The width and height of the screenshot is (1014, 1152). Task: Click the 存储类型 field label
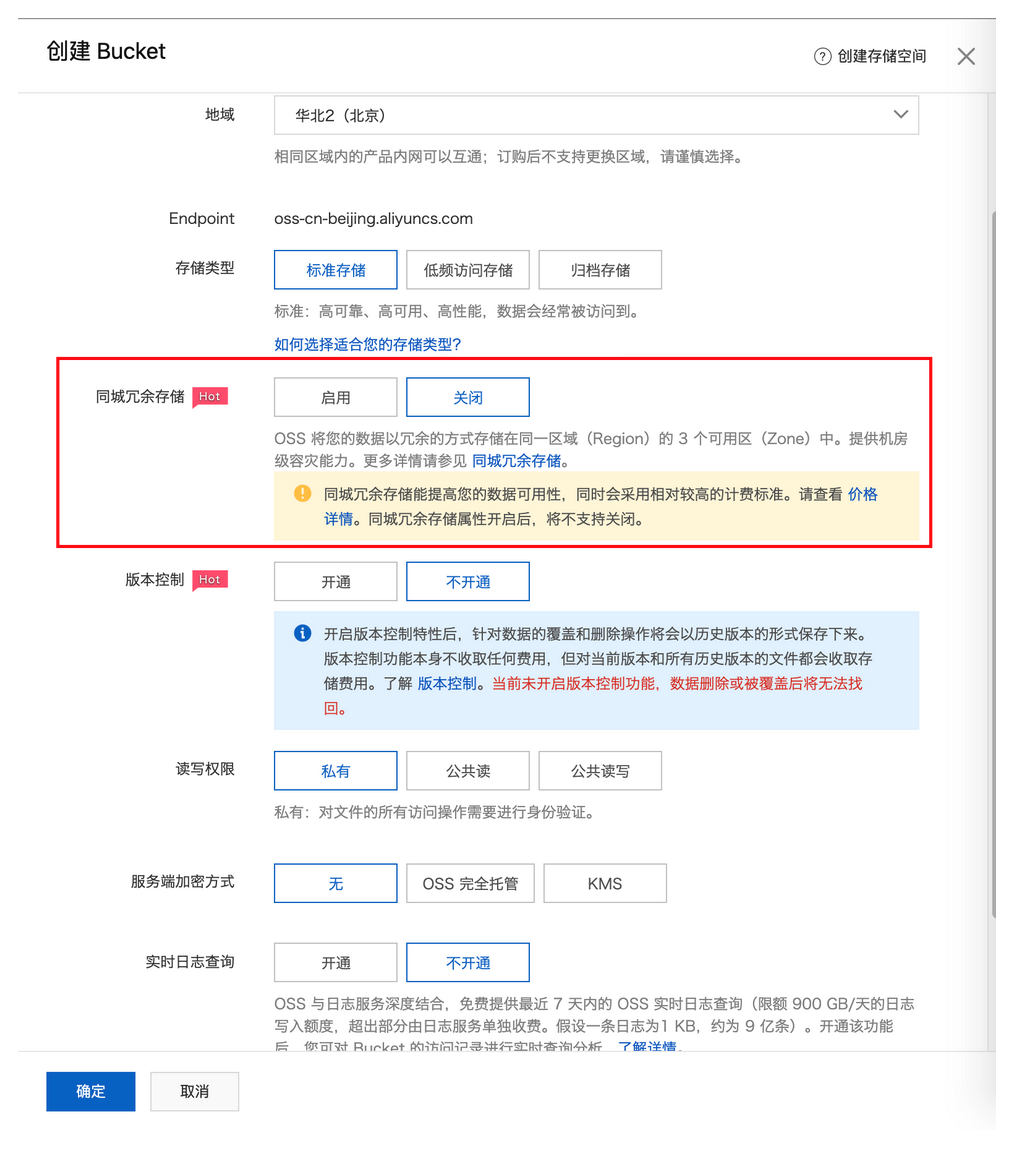(x=205, y=268)
